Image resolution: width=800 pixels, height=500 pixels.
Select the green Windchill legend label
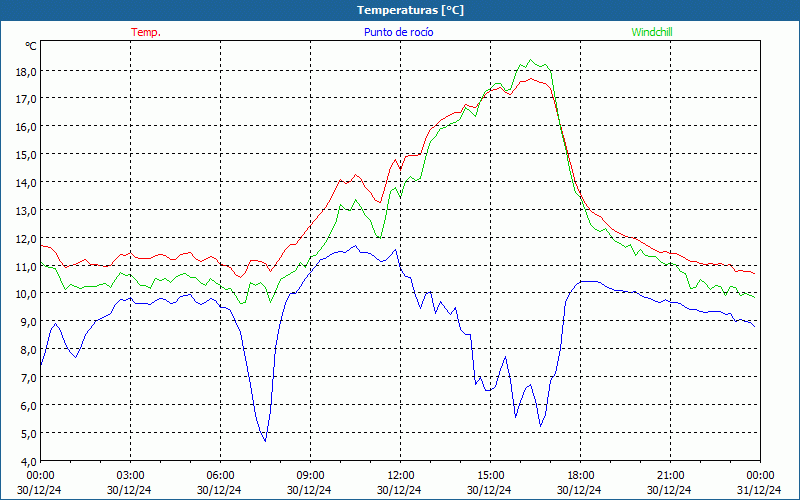[652, 32]
